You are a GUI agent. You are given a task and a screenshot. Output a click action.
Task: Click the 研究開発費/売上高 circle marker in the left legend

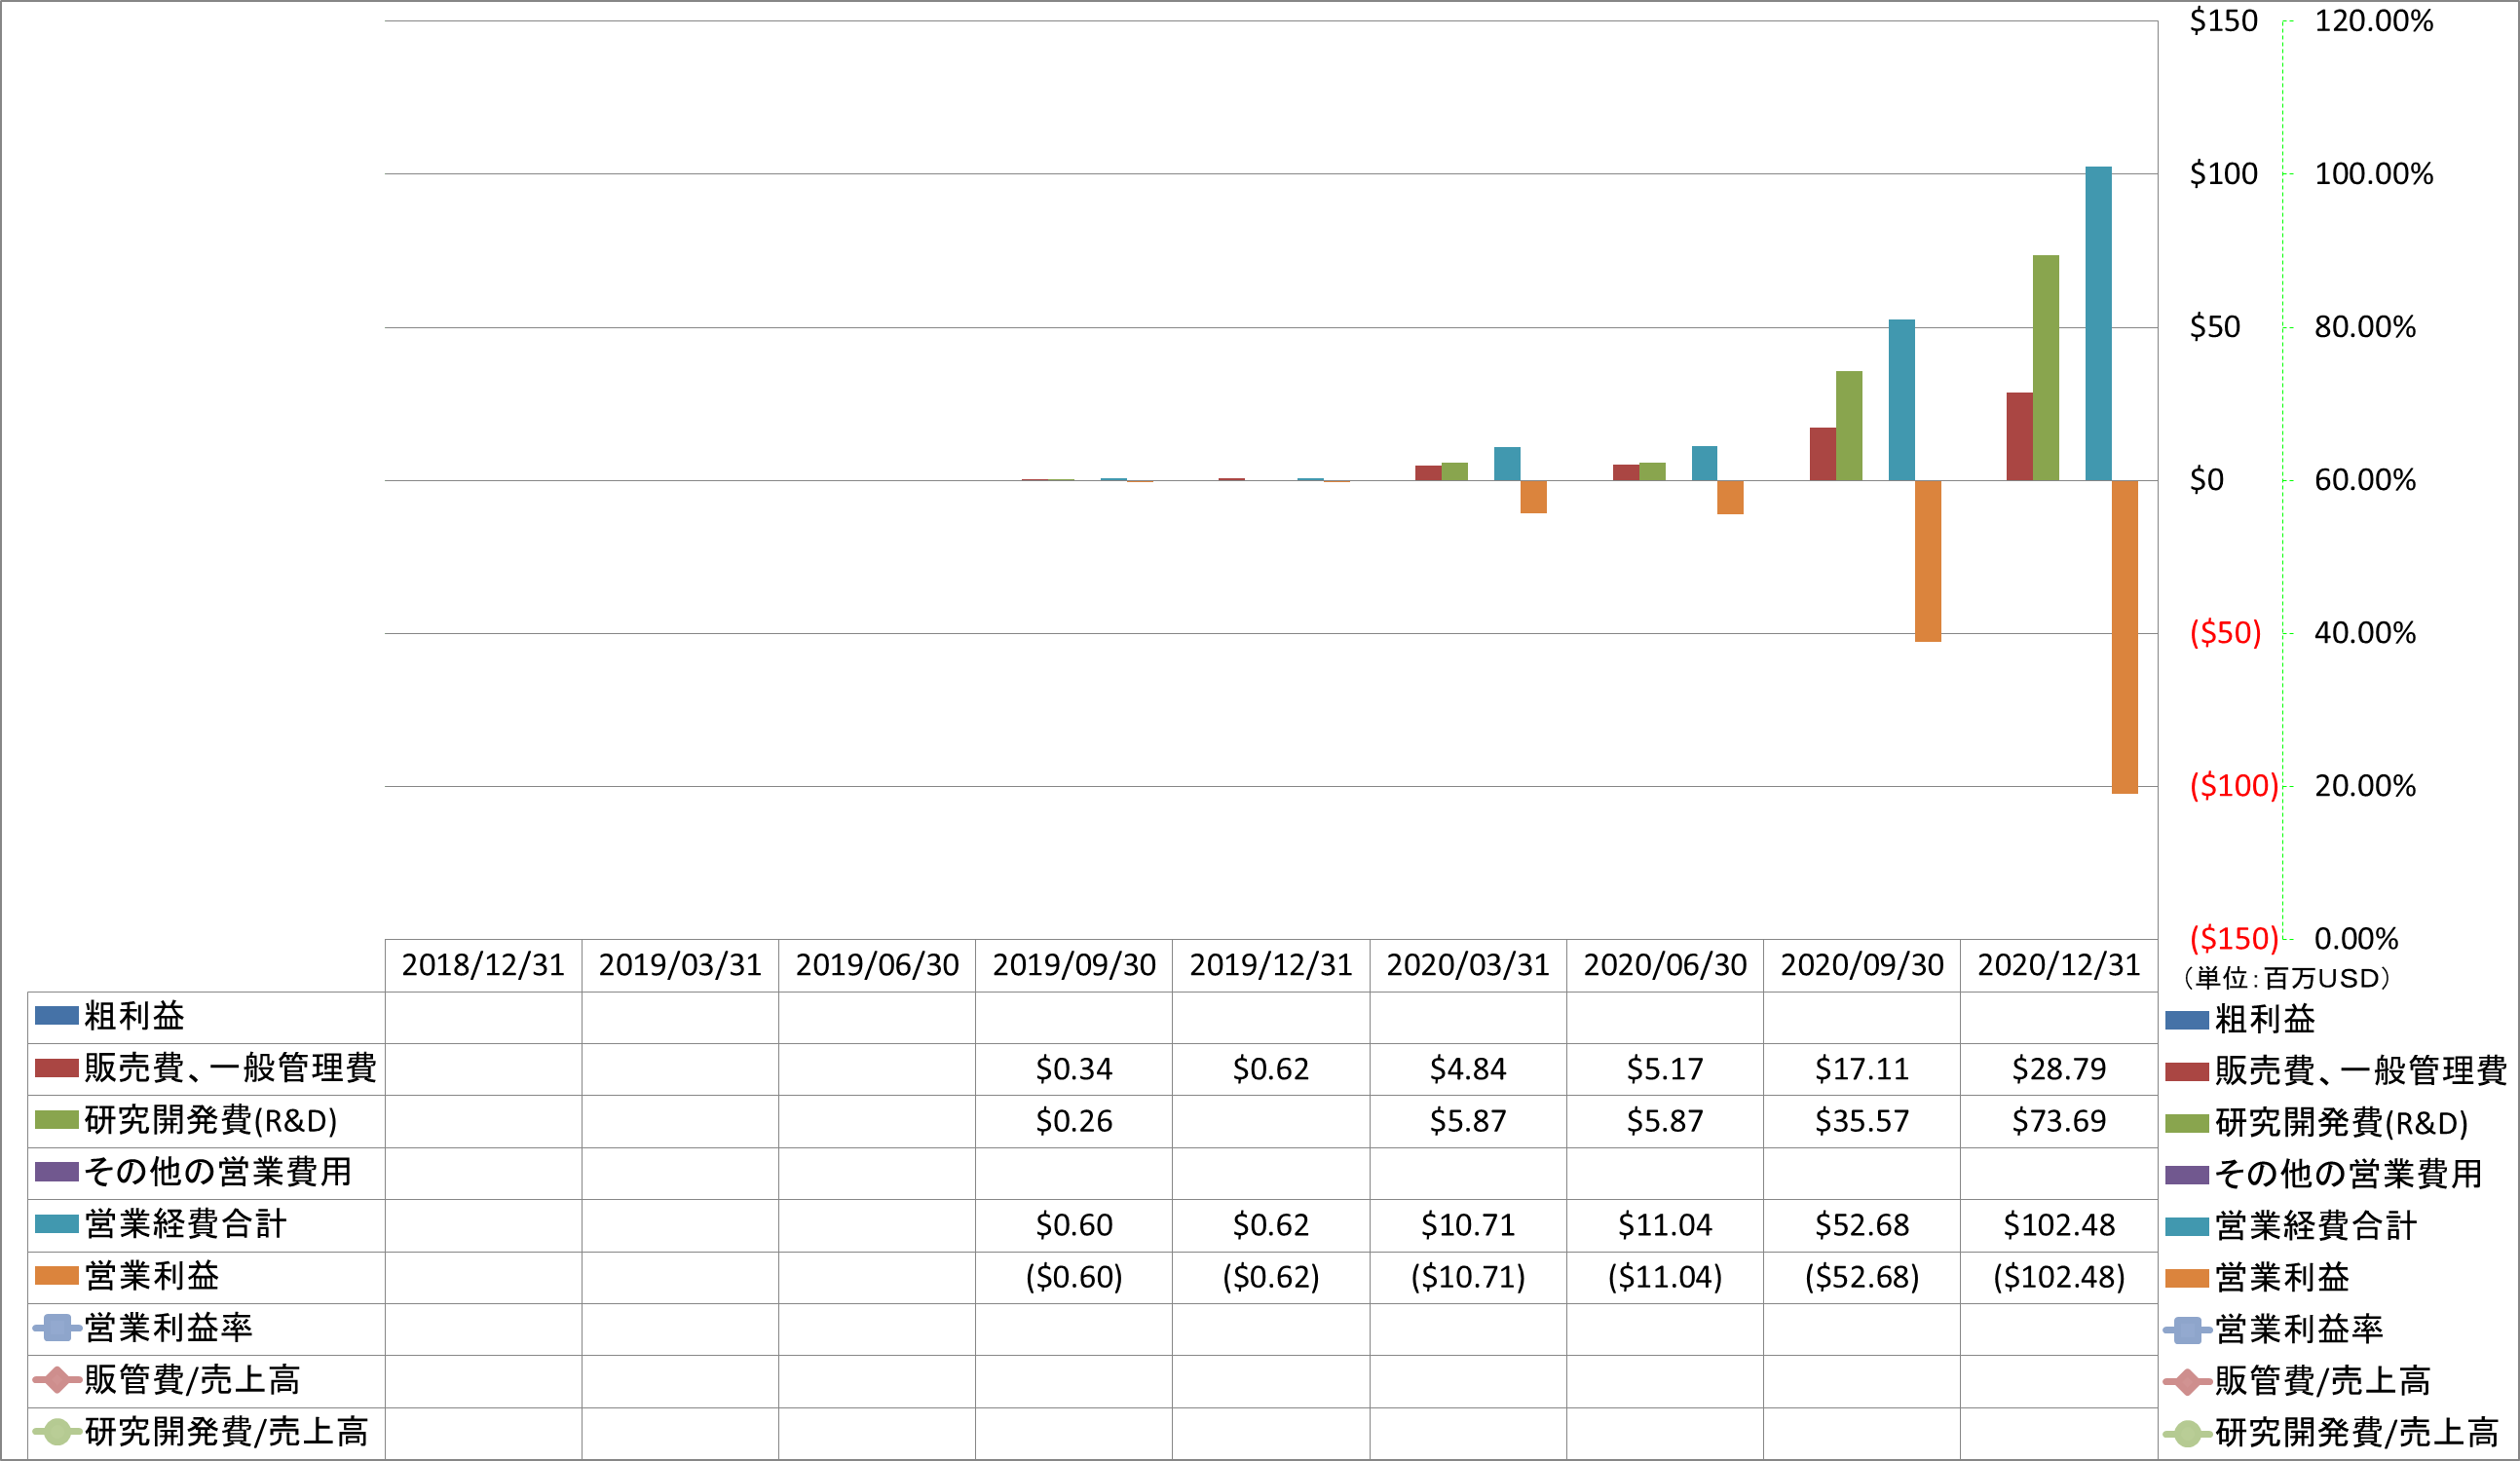click(x=57, y=1432)
